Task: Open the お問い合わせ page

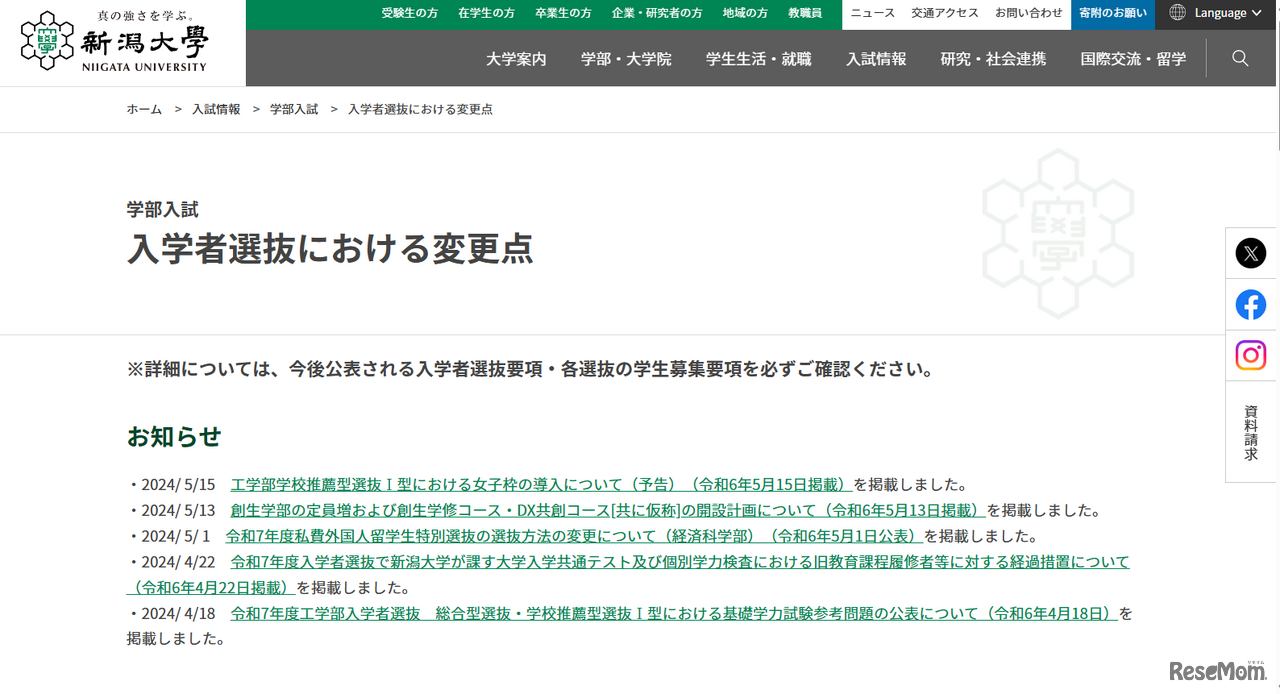Action: 1029,13
